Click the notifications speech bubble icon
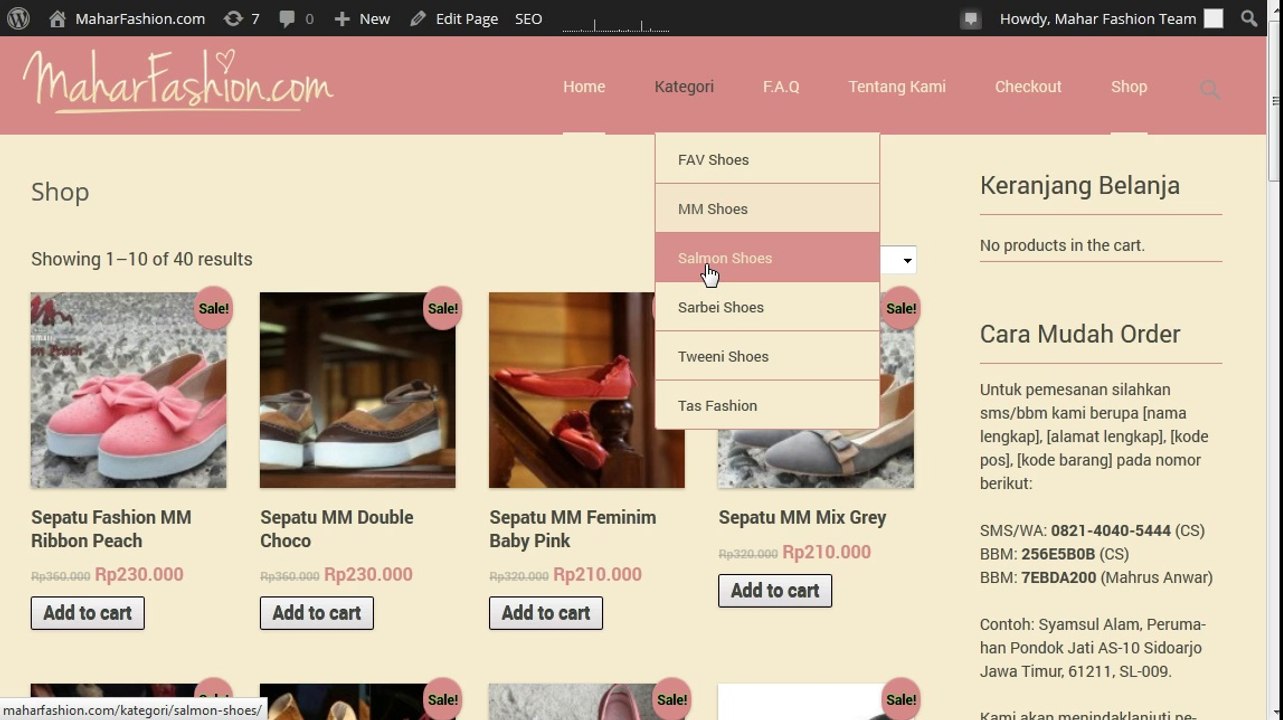Screen dimensions: 1283x720 (x=970, y=19)
